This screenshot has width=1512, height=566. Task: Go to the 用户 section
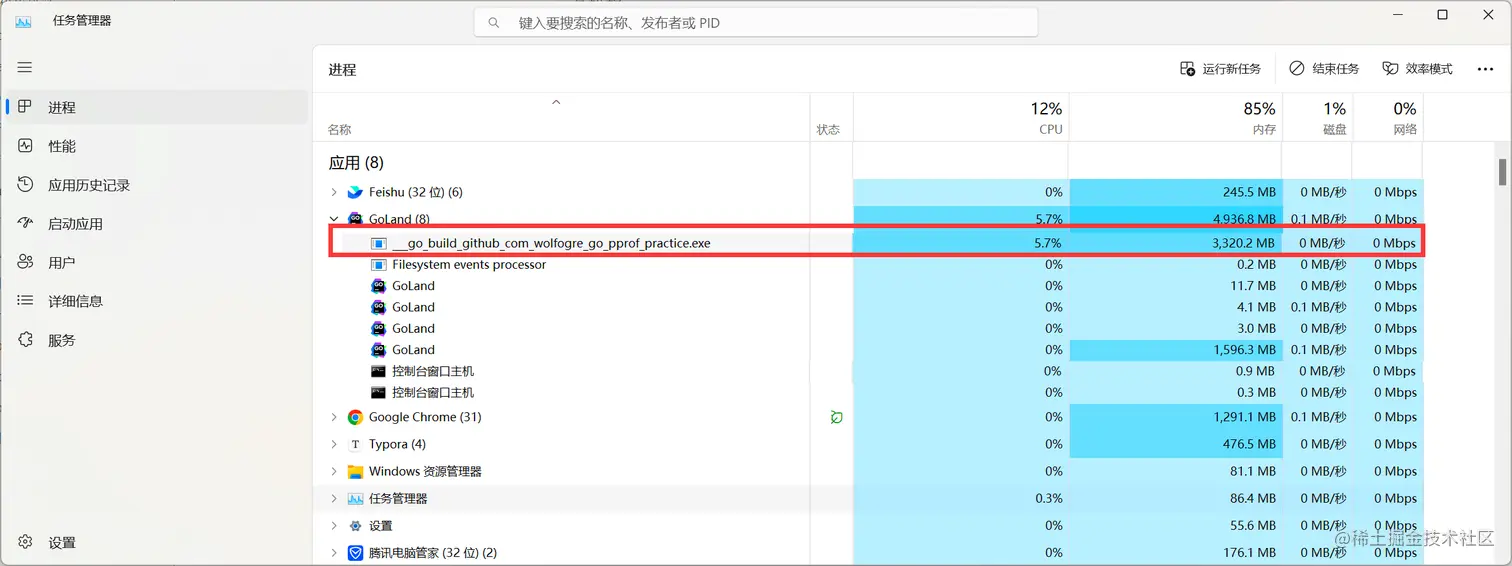pos(157,262)
